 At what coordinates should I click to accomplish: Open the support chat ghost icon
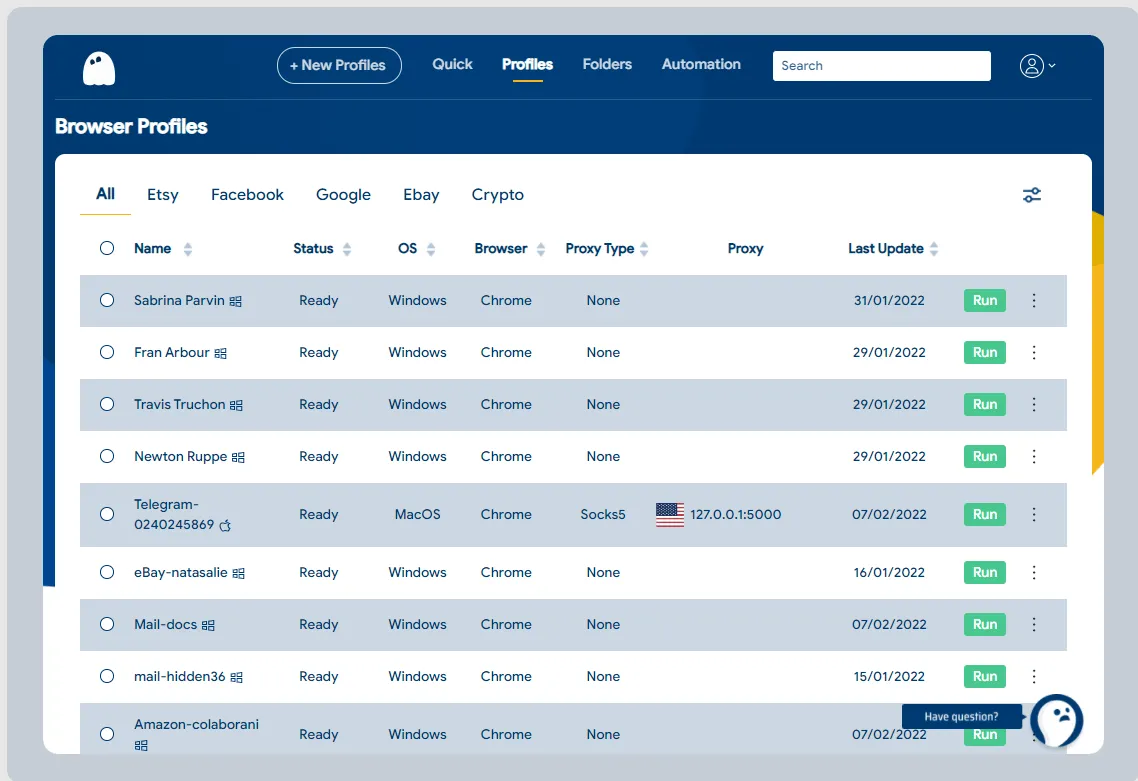(x=1056, y=721)
